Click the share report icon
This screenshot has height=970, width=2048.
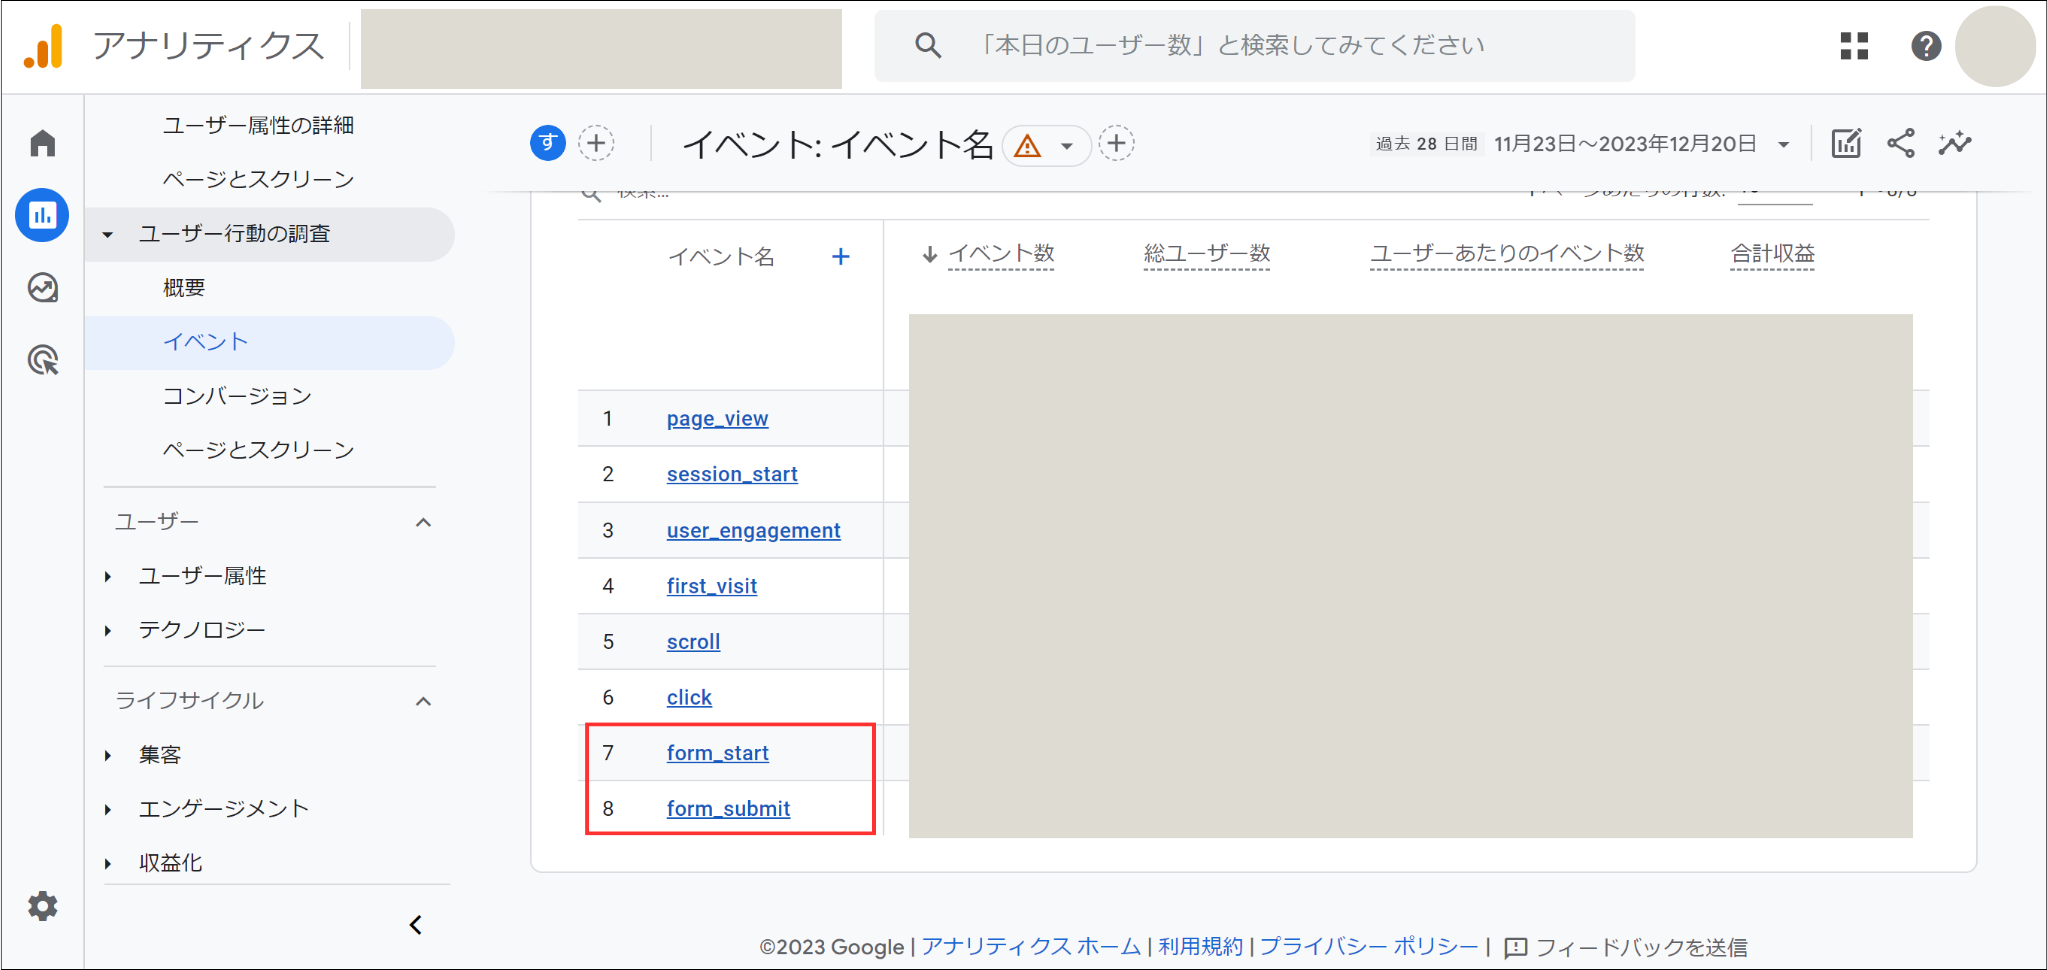tap(1900, 143)
